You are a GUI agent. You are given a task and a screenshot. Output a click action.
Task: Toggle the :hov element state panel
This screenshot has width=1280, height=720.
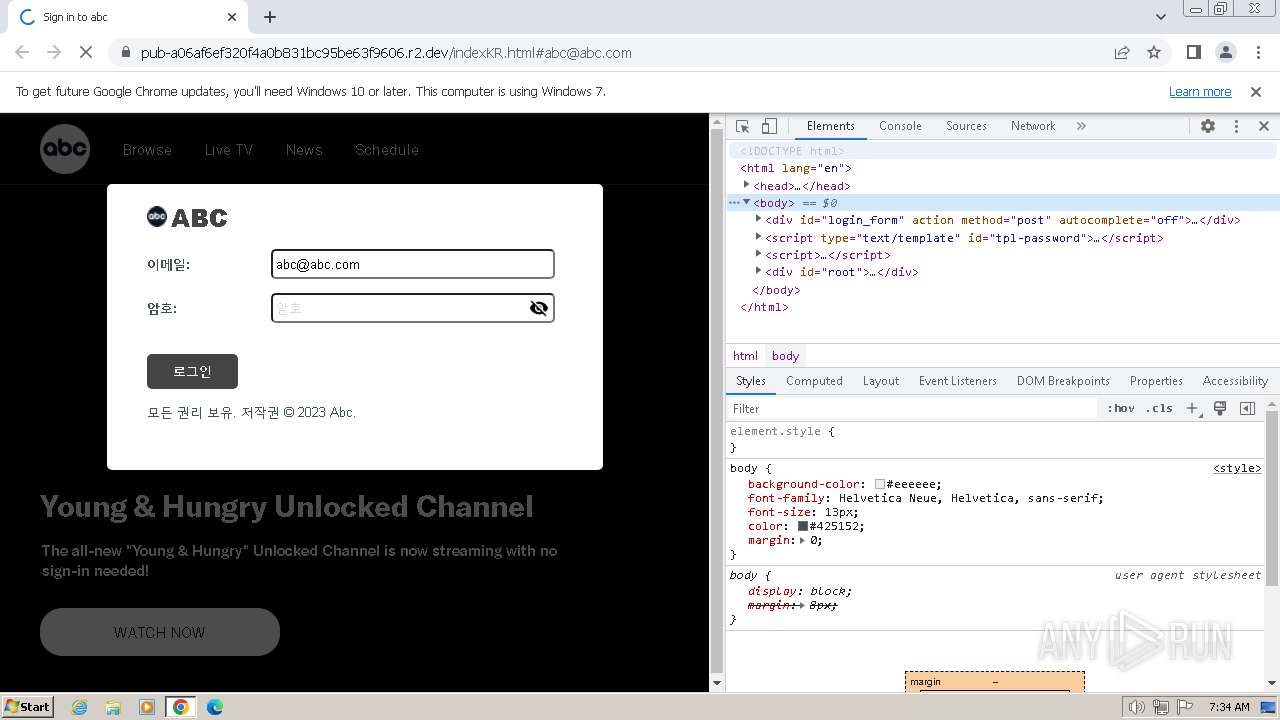[1121, 408]
